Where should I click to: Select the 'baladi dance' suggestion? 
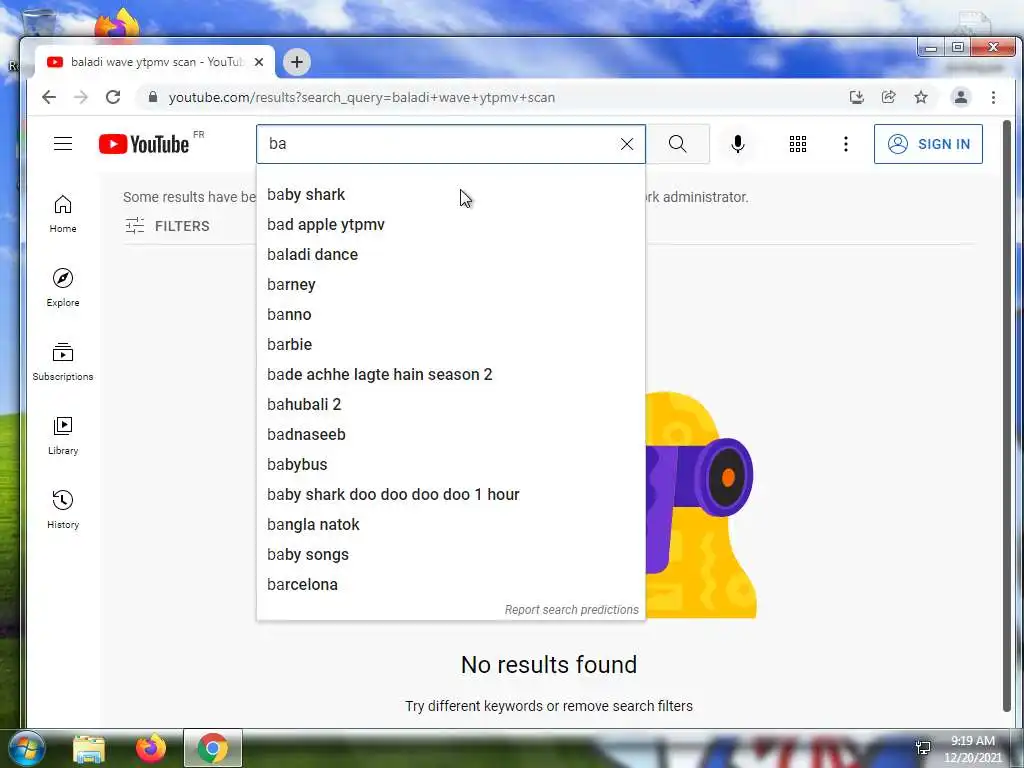coord(451,255)
